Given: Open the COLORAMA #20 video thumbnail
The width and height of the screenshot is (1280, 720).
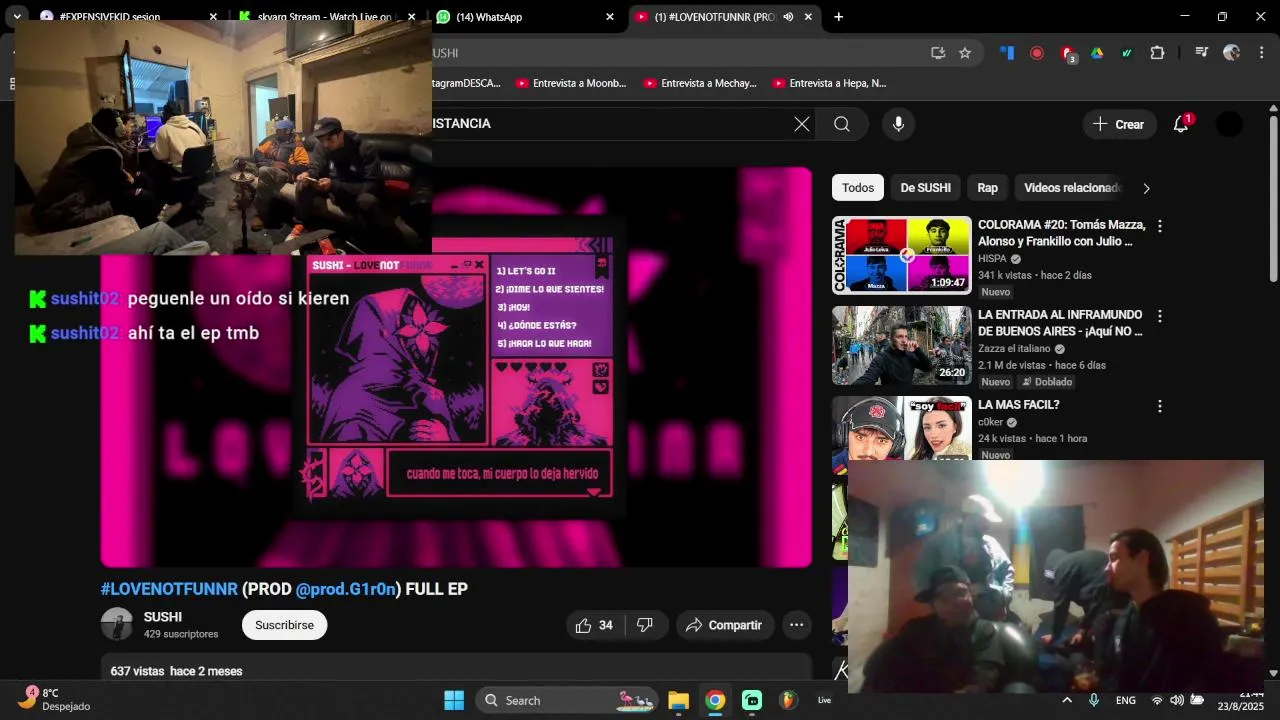Looking at the screenshot, I should [x=902, y=255].
